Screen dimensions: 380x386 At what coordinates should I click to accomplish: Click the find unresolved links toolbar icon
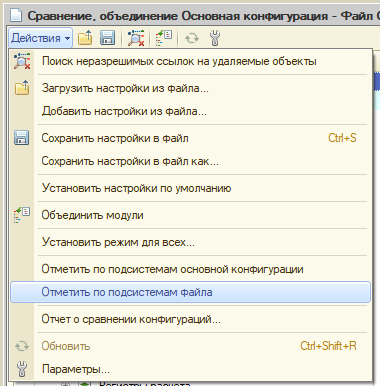[136, 38]
